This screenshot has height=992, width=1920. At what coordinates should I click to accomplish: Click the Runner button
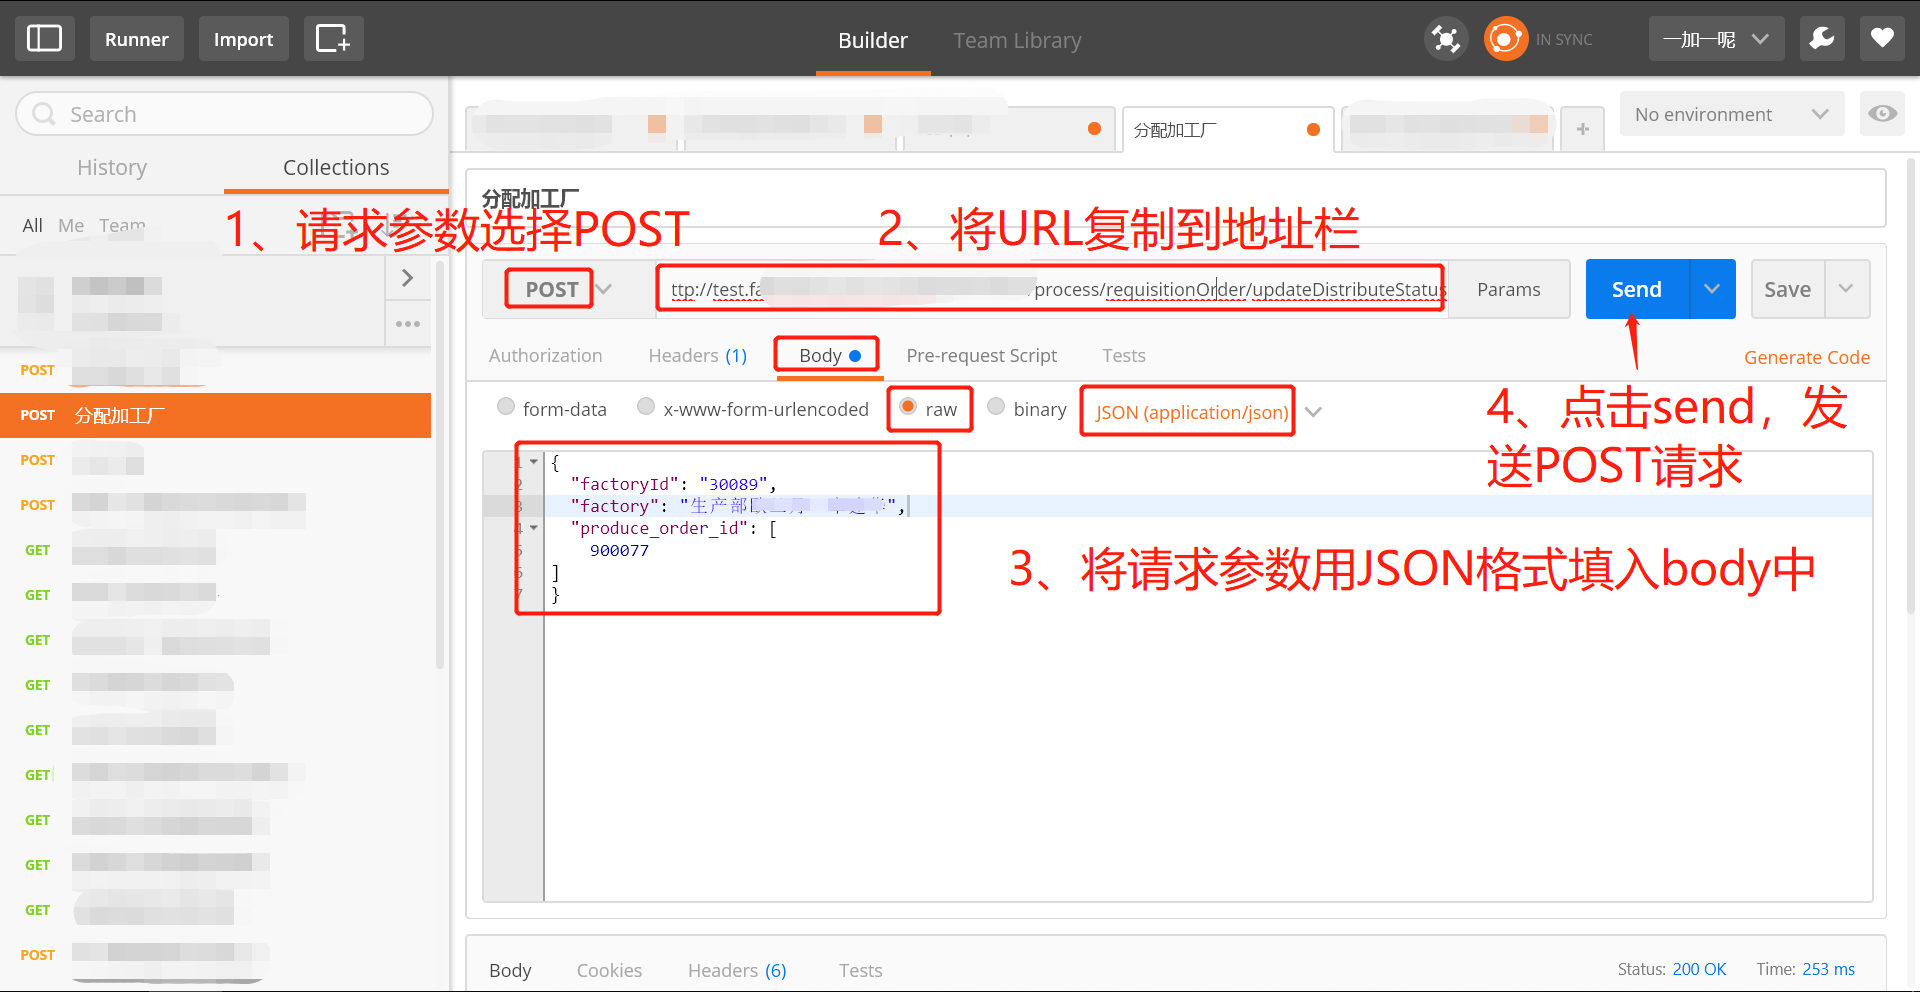coord(137,39)
